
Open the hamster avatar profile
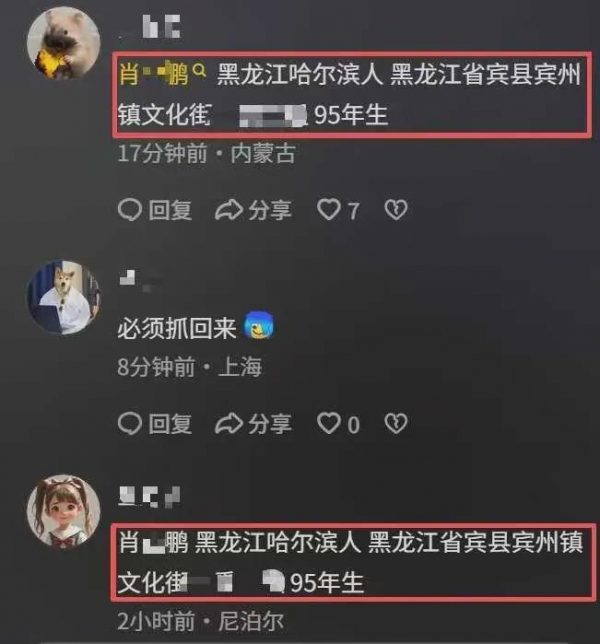pyautogui.click(x=64, y=44)
